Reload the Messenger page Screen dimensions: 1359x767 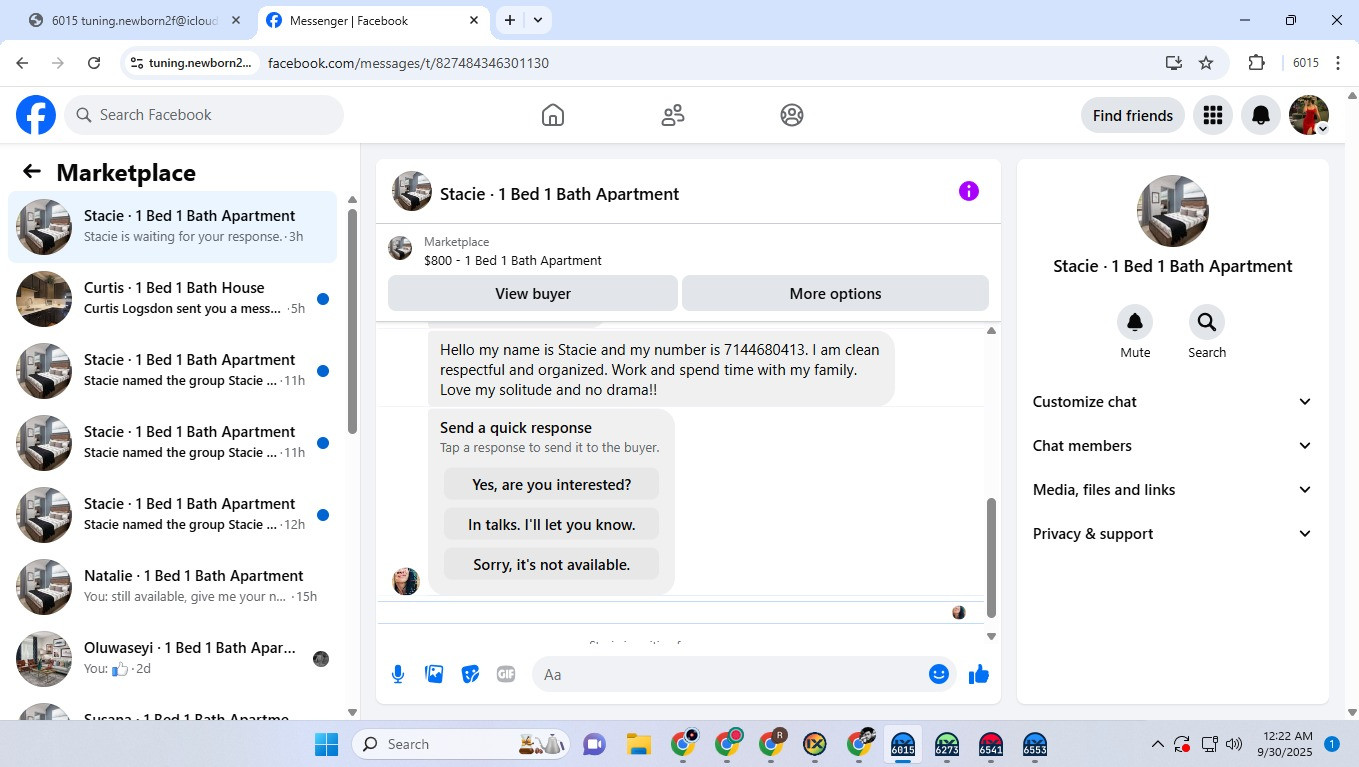pos(94,63)
